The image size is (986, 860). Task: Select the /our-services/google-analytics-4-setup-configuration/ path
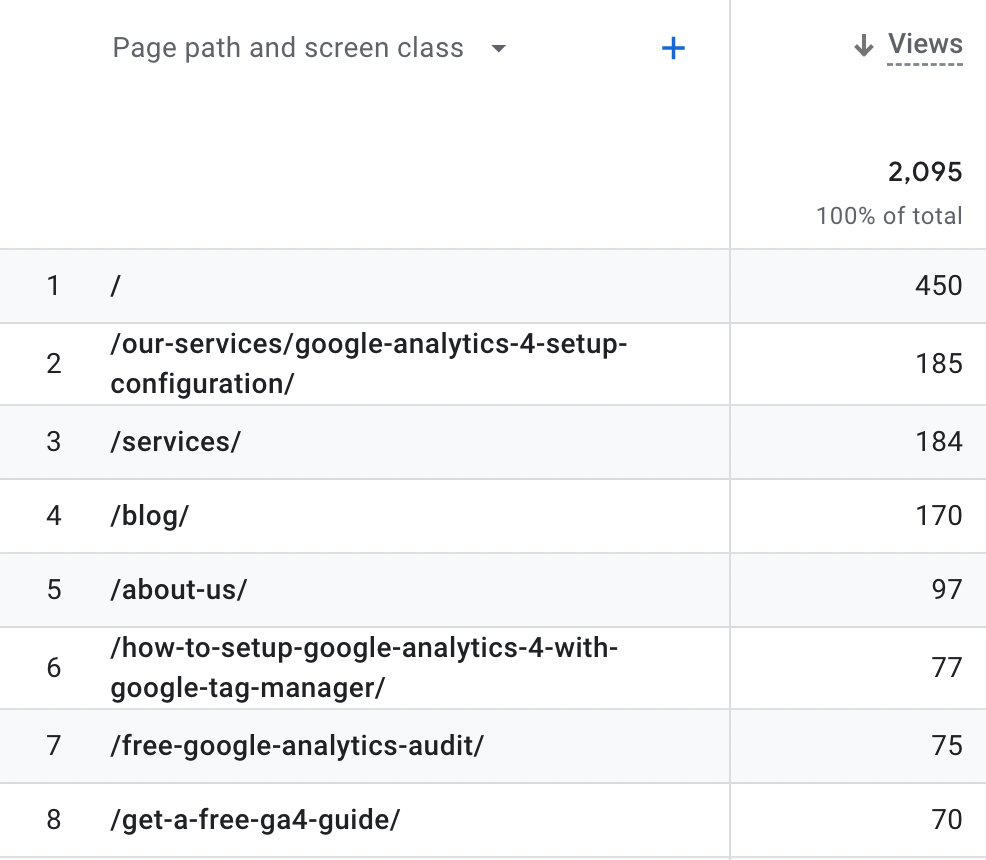tap(368, 364)
